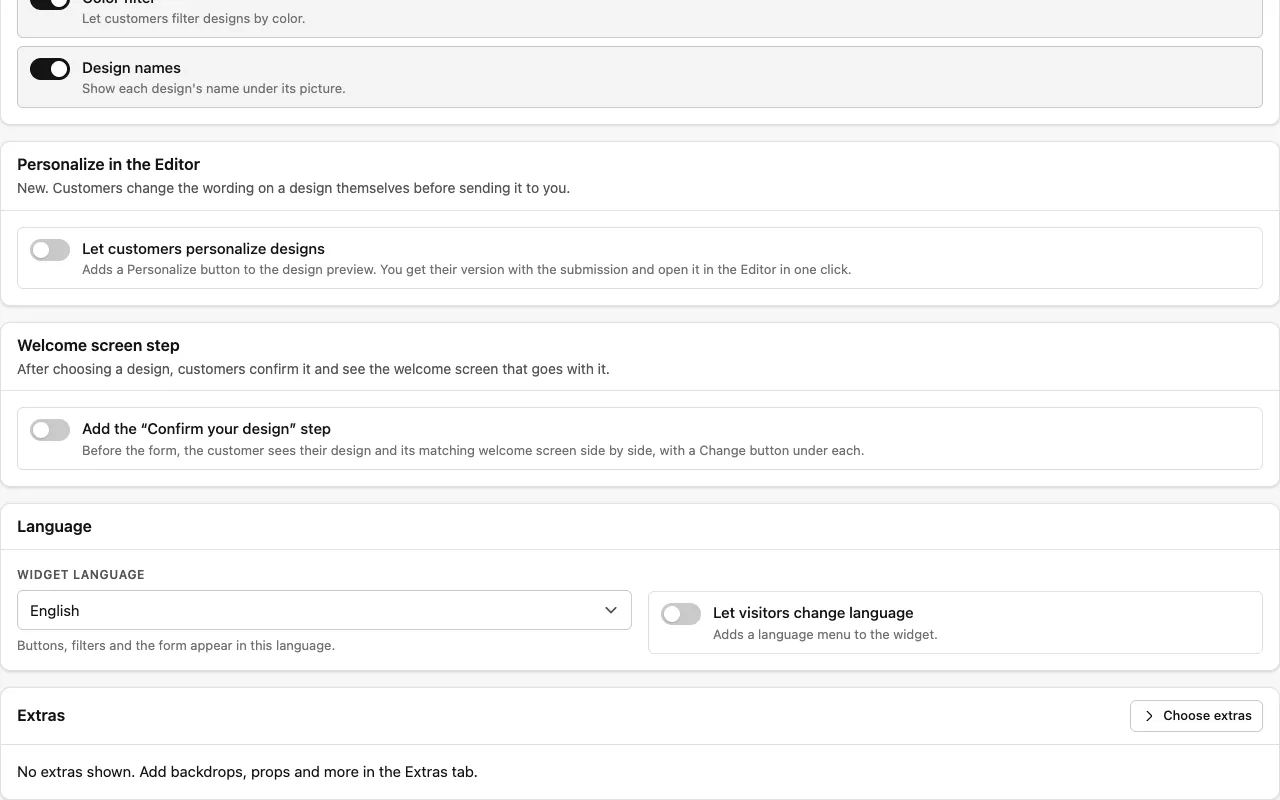
Task: Click the "Extras" section heading
Action: tap(41, 715)
